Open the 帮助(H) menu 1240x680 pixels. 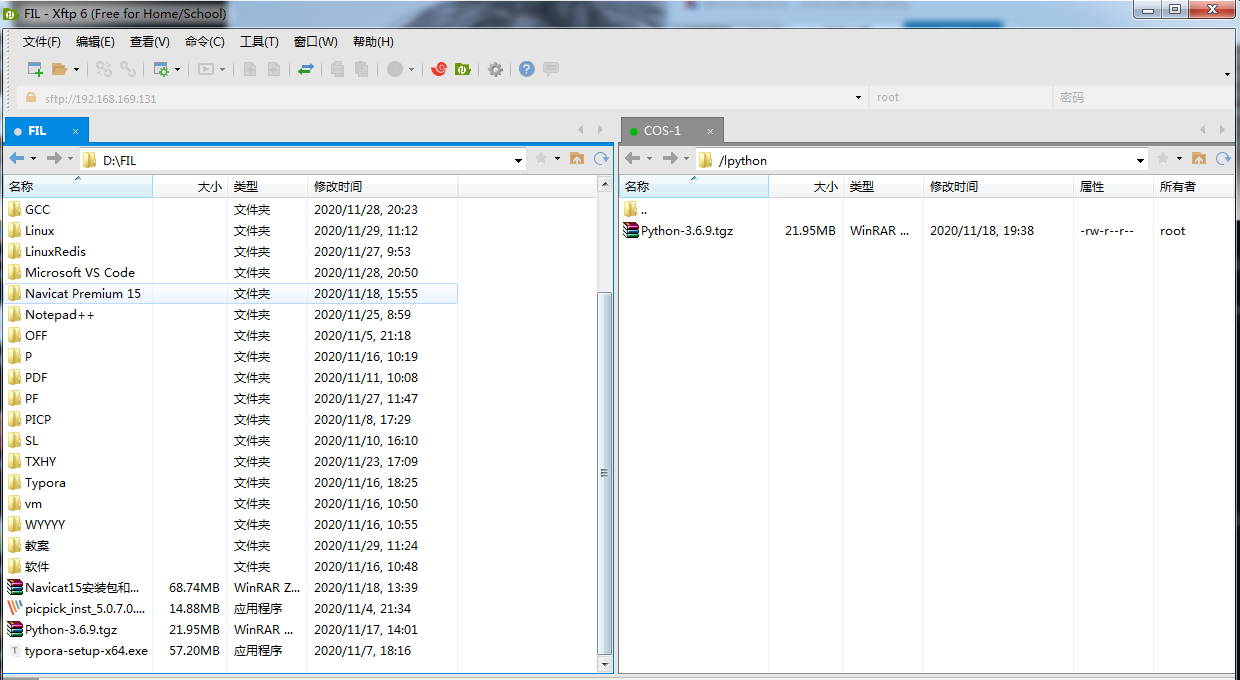coord(373,42)
